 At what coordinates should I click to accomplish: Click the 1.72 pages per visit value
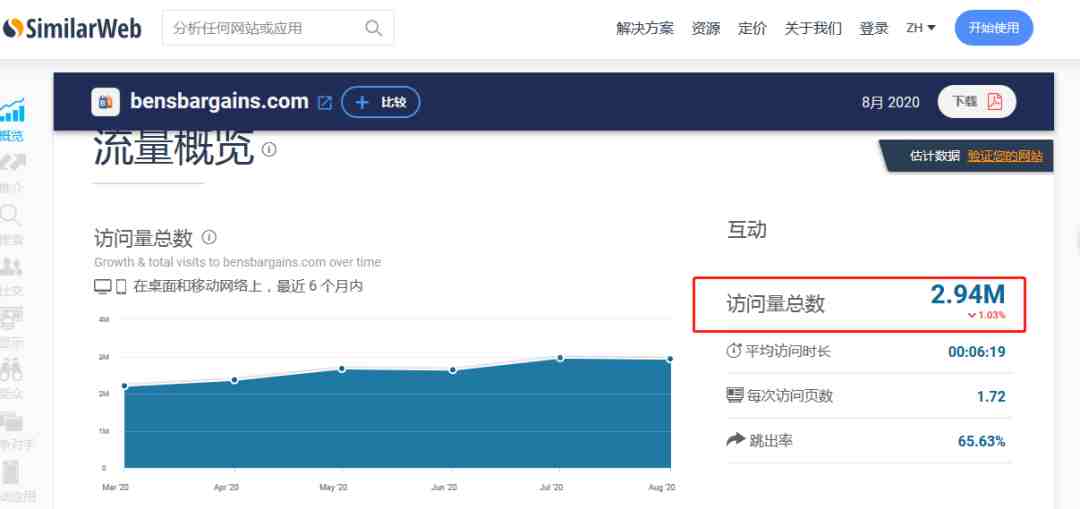point(991,397)
